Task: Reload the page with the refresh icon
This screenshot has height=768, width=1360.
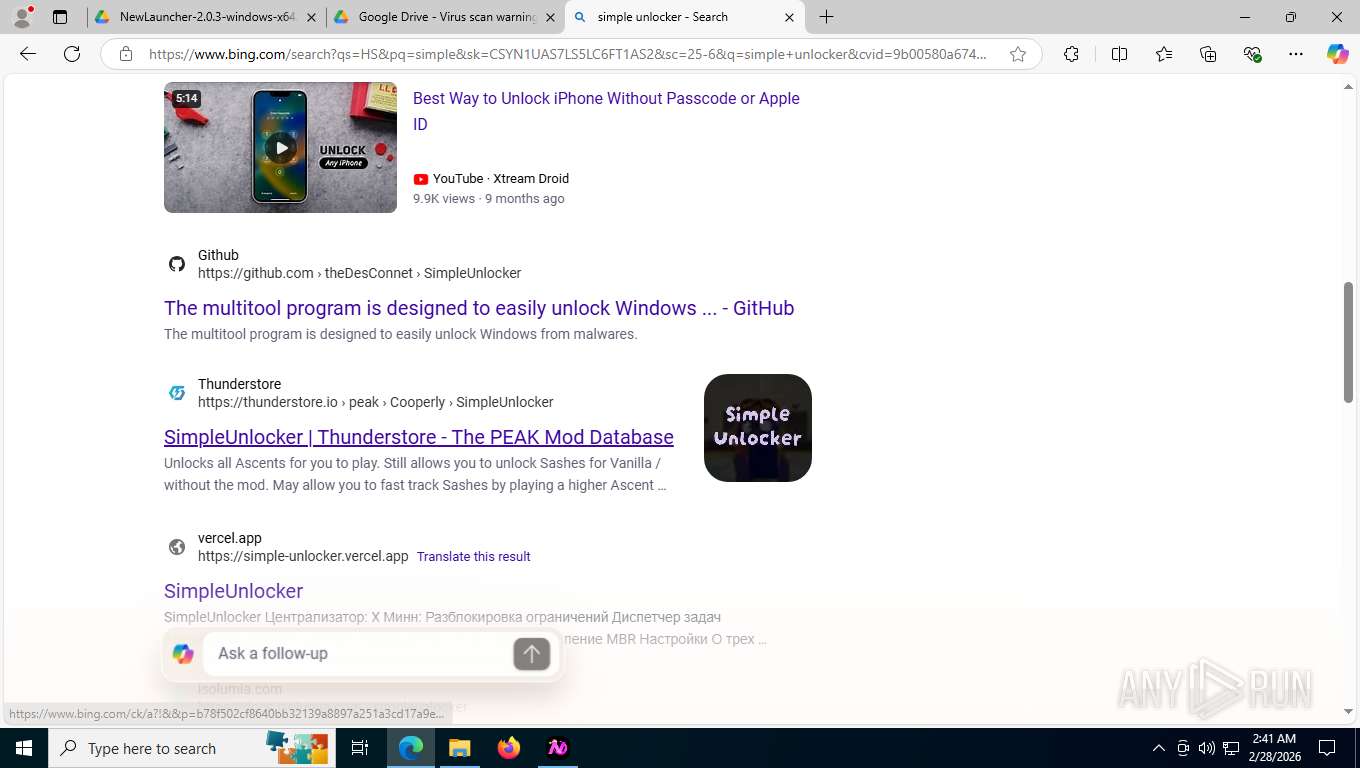Action: click(x=72, y=54)
